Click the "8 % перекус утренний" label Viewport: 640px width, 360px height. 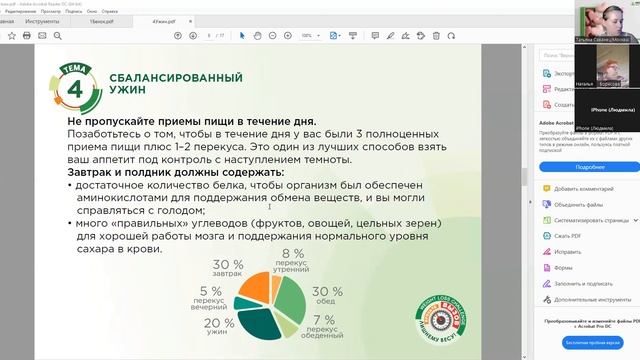(291, 260)
